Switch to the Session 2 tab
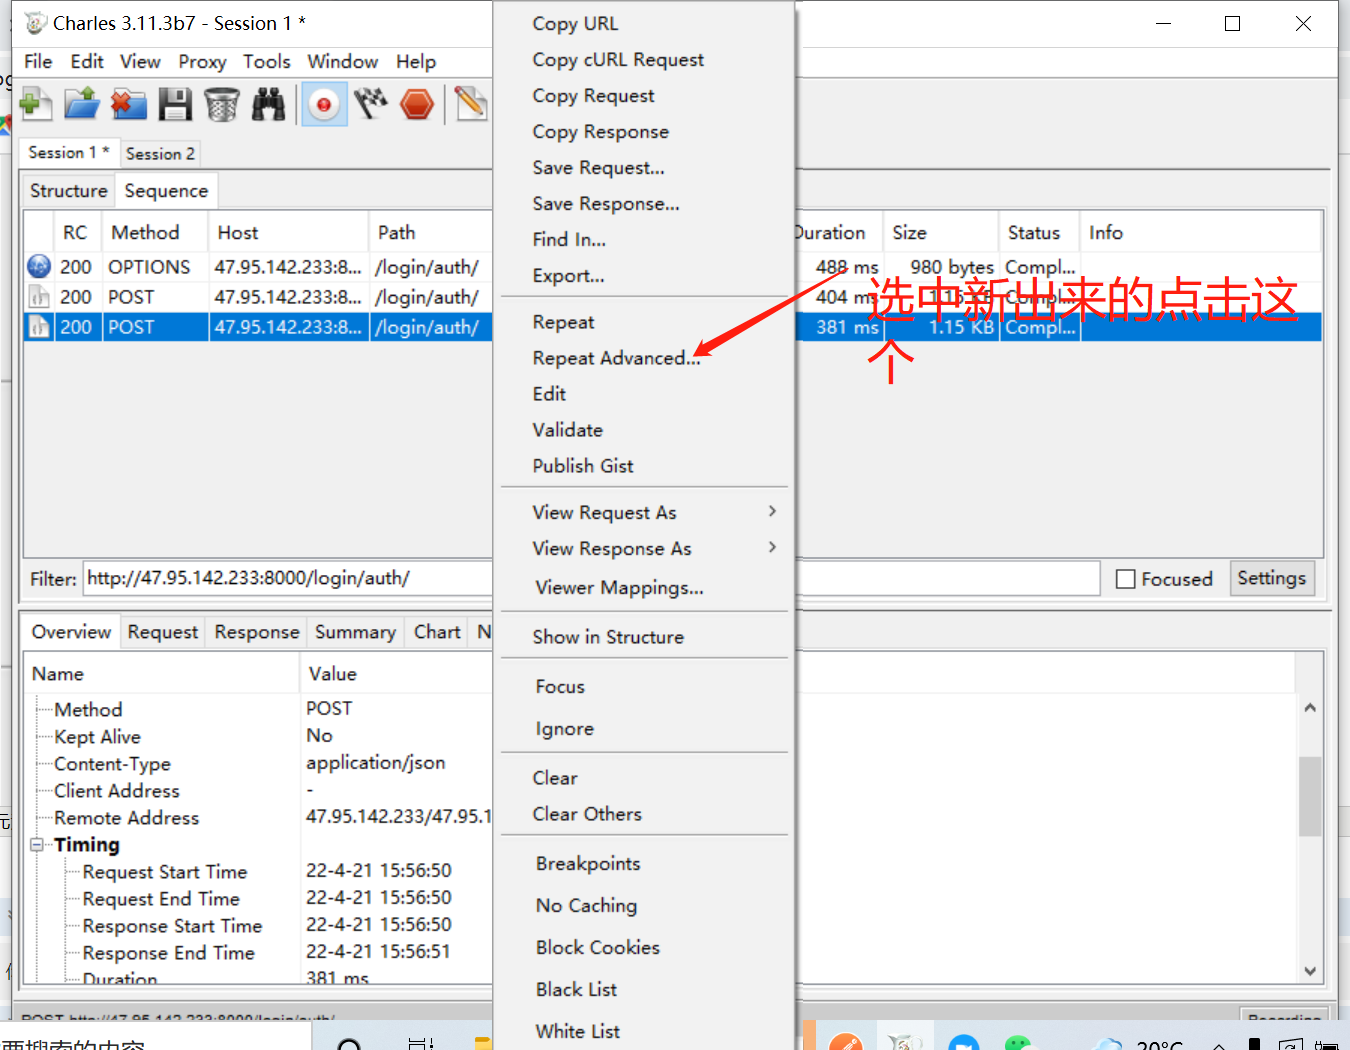 coord(160,153)
